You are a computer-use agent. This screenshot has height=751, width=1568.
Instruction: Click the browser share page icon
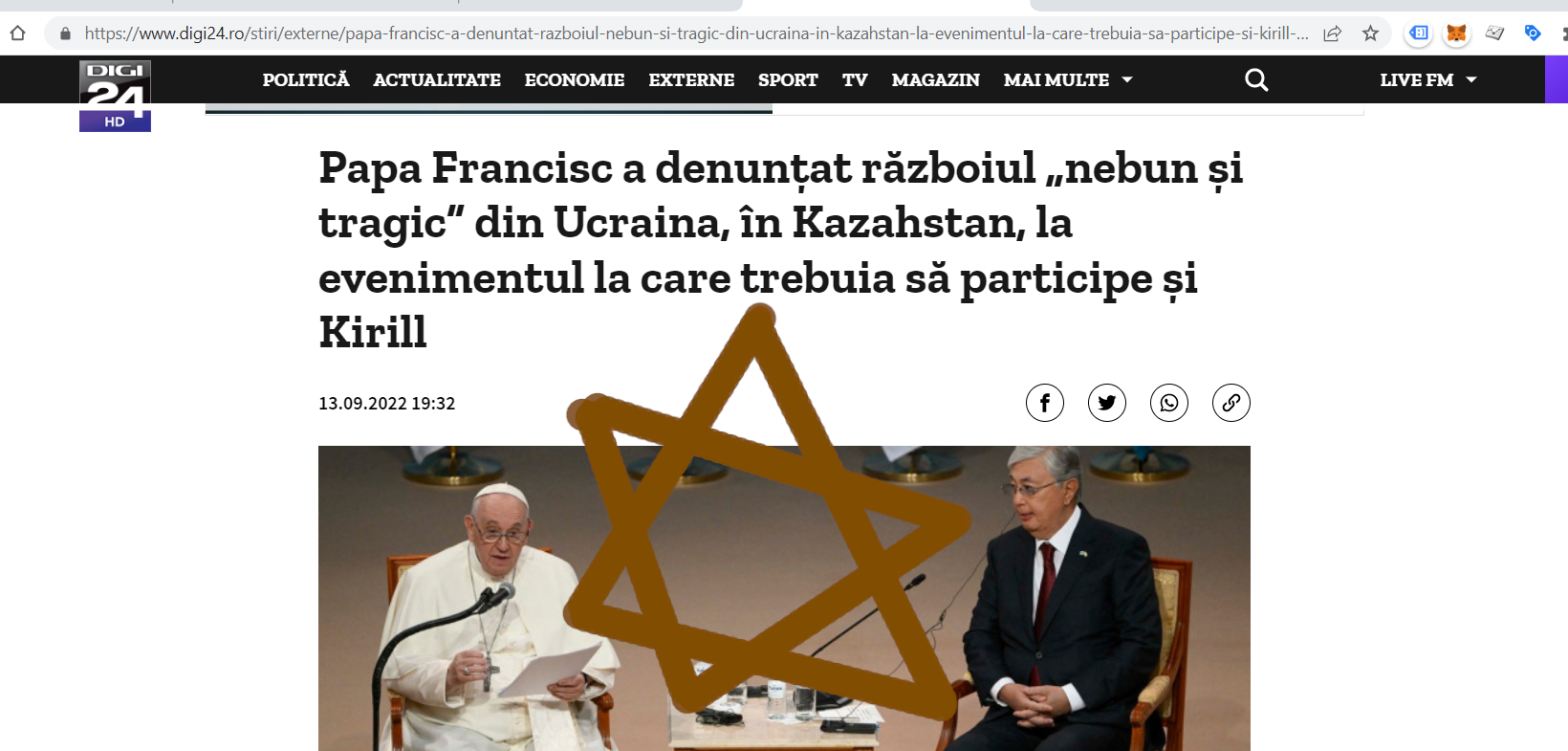pos(1332,33)
